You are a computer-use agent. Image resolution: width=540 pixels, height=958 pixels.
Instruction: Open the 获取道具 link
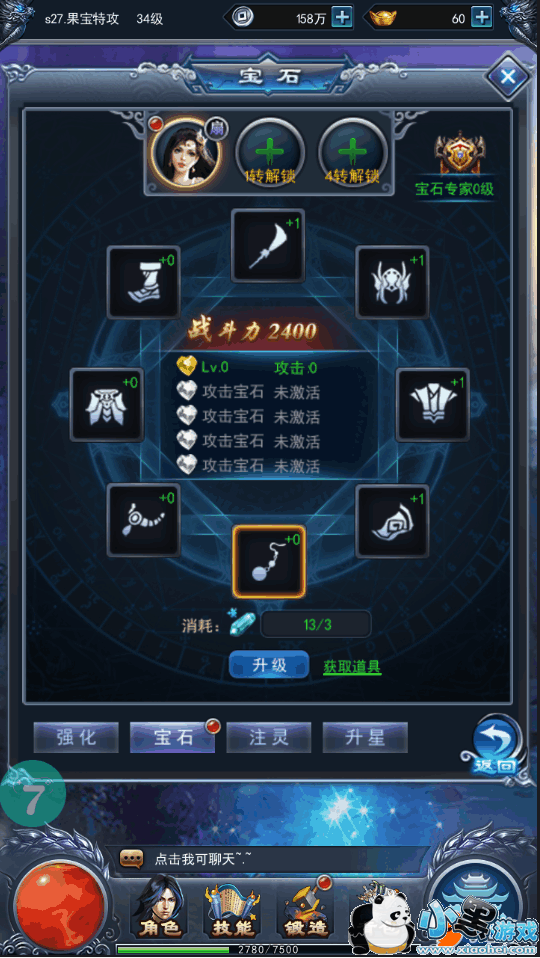(352, 667)
